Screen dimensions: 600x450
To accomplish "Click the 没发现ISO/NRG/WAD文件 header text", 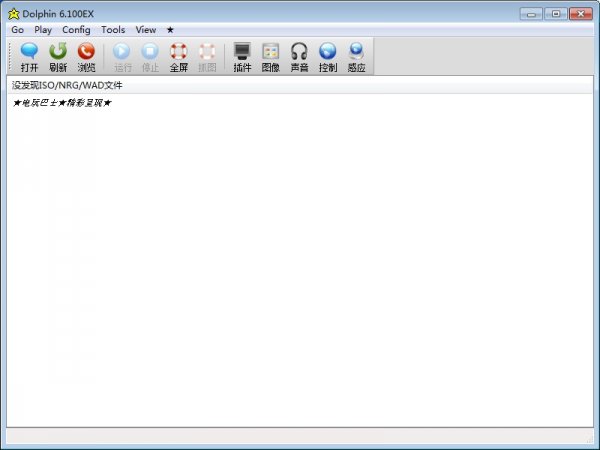I will tap(67, 85).
